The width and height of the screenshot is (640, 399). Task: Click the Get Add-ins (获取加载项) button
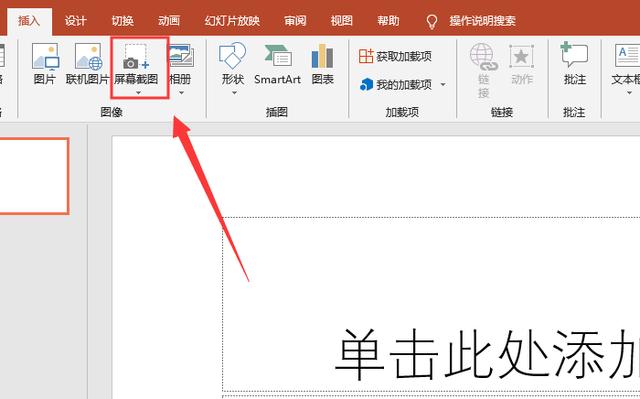pyautogui.click(x=395, y=56)
